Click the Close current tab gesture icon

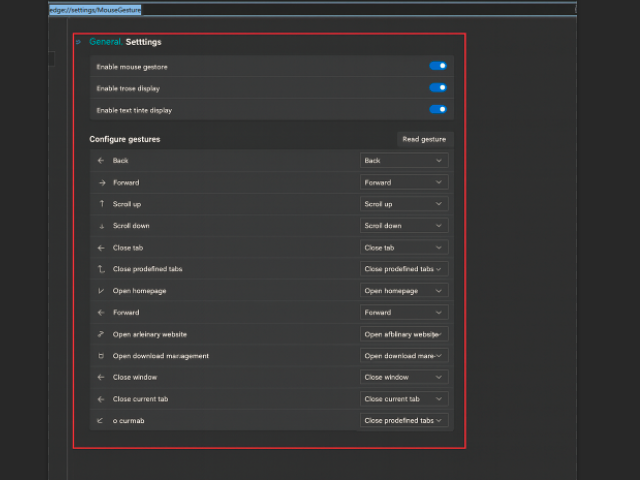[101, 399]
